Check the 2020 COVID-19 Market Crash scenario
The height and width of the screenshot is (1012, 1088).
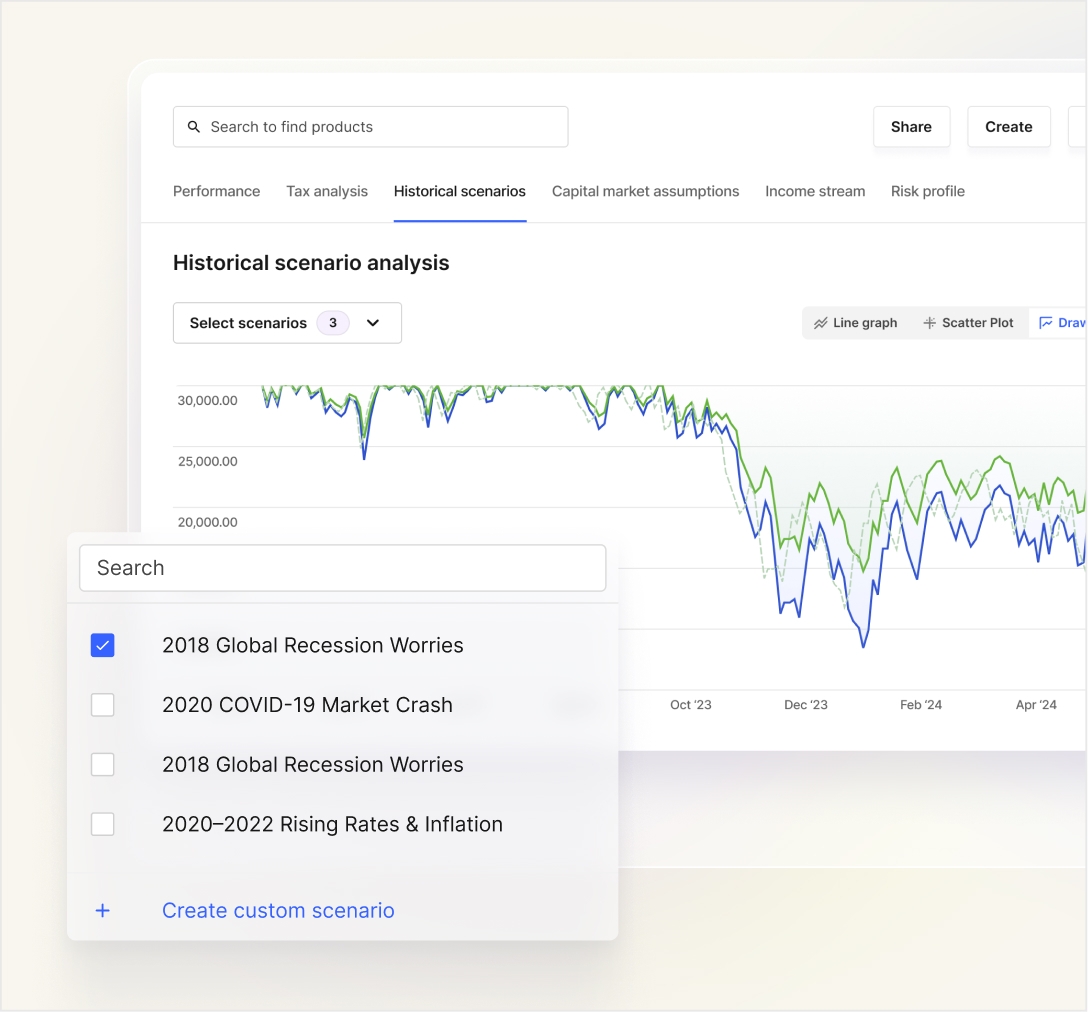(102, 705)
